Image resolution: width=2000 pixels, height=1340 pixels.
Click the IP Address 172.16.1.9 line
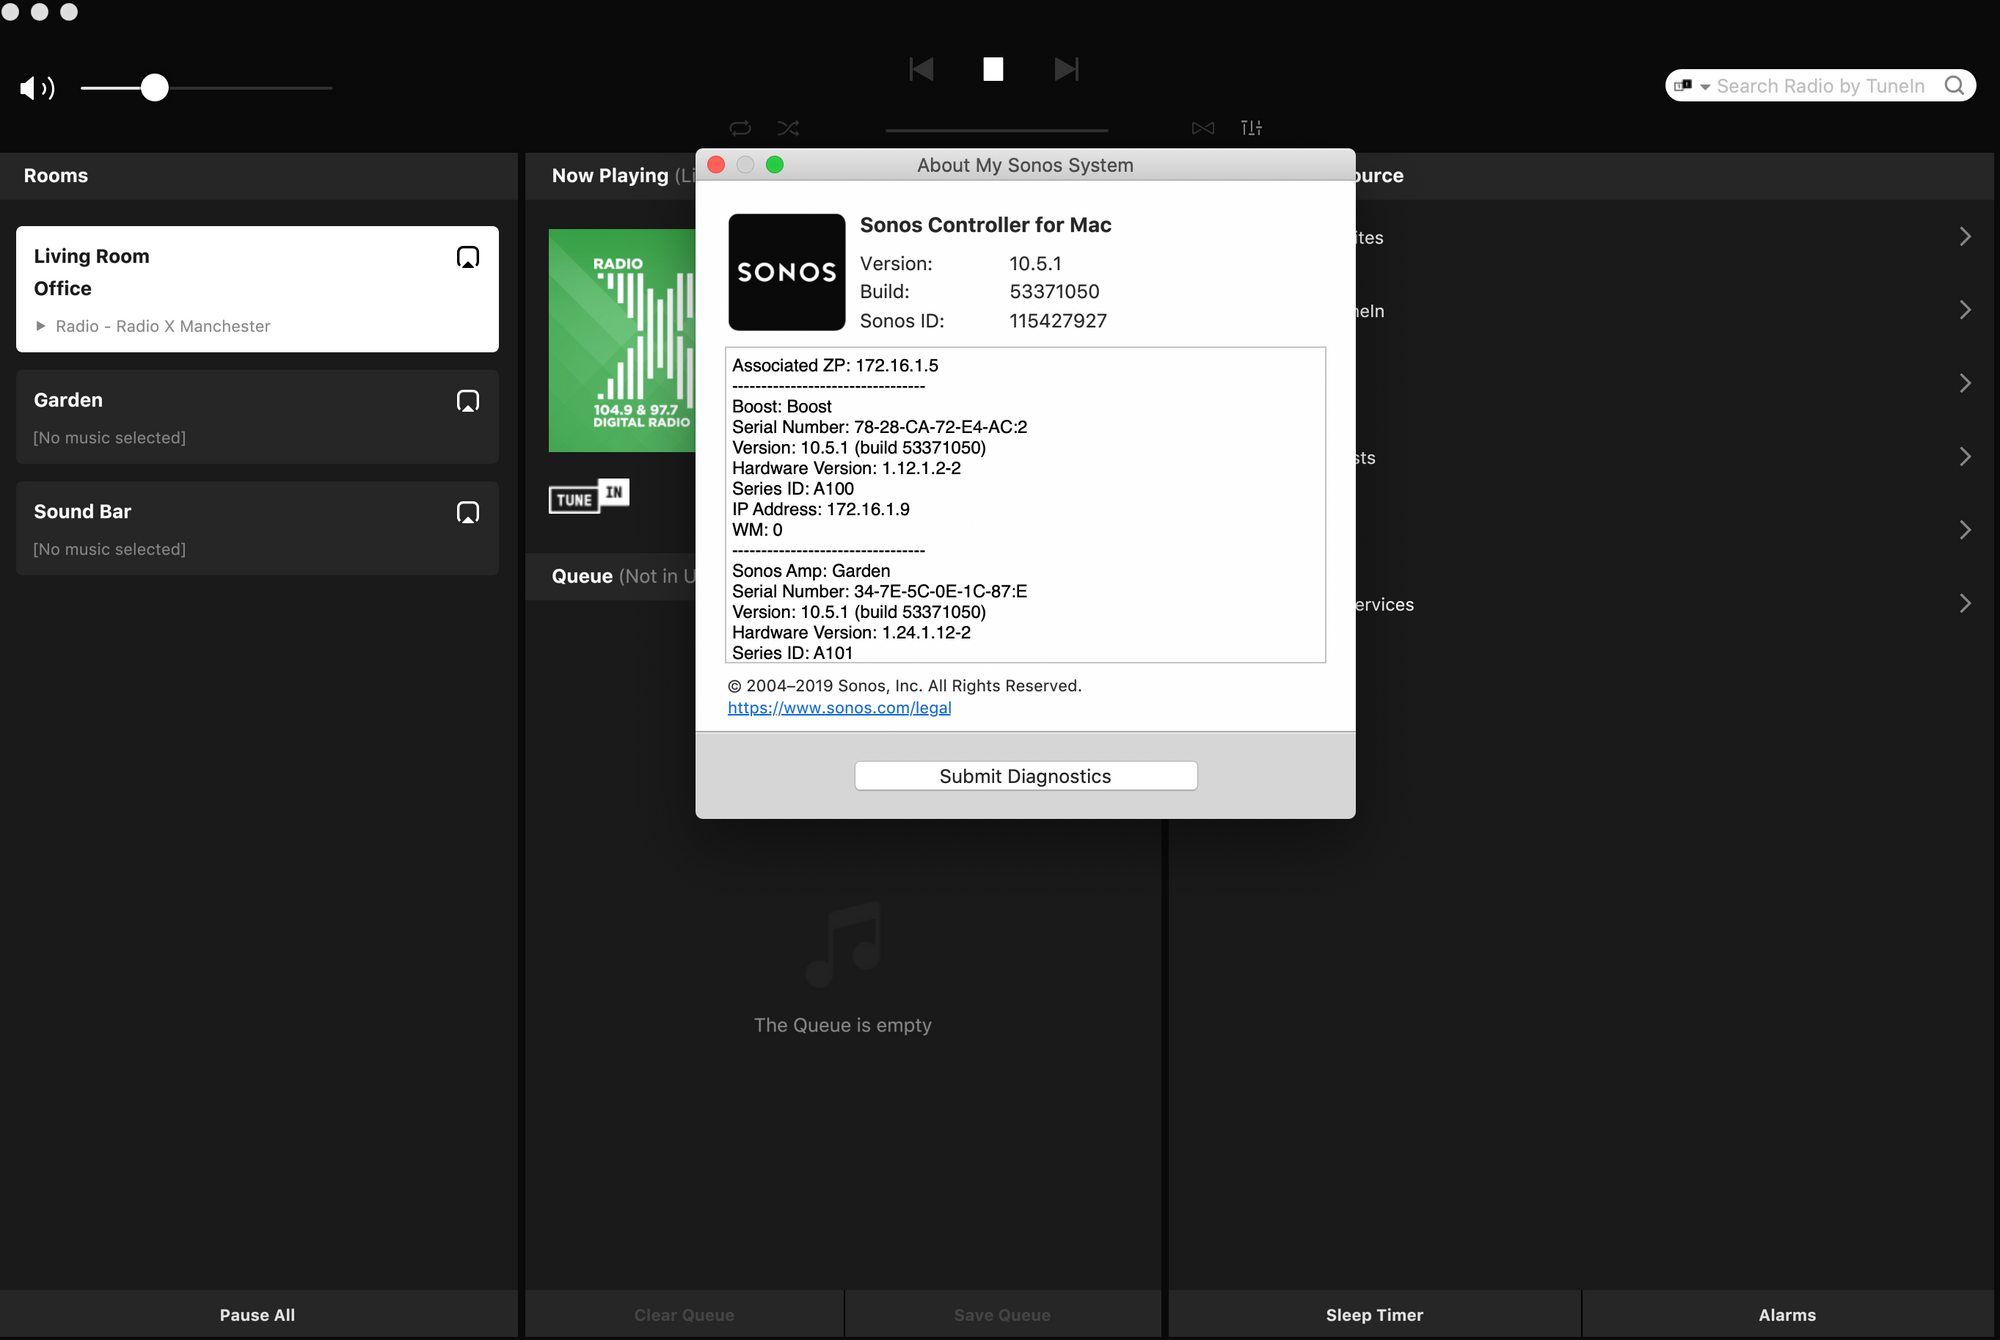tap(820, 509)
